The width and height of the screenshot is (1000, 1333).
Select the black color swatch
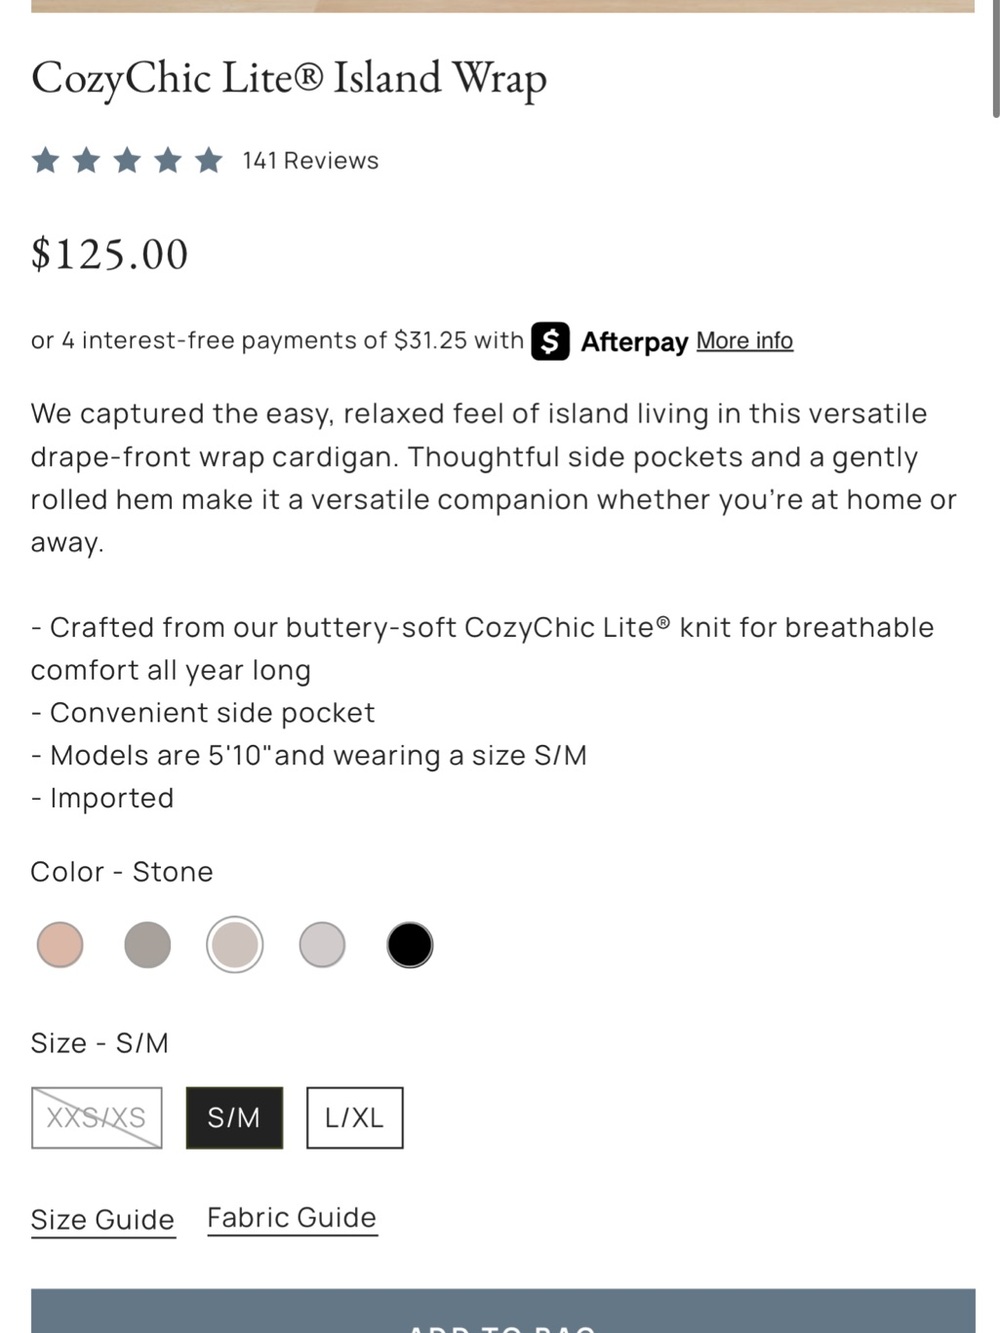410,945
